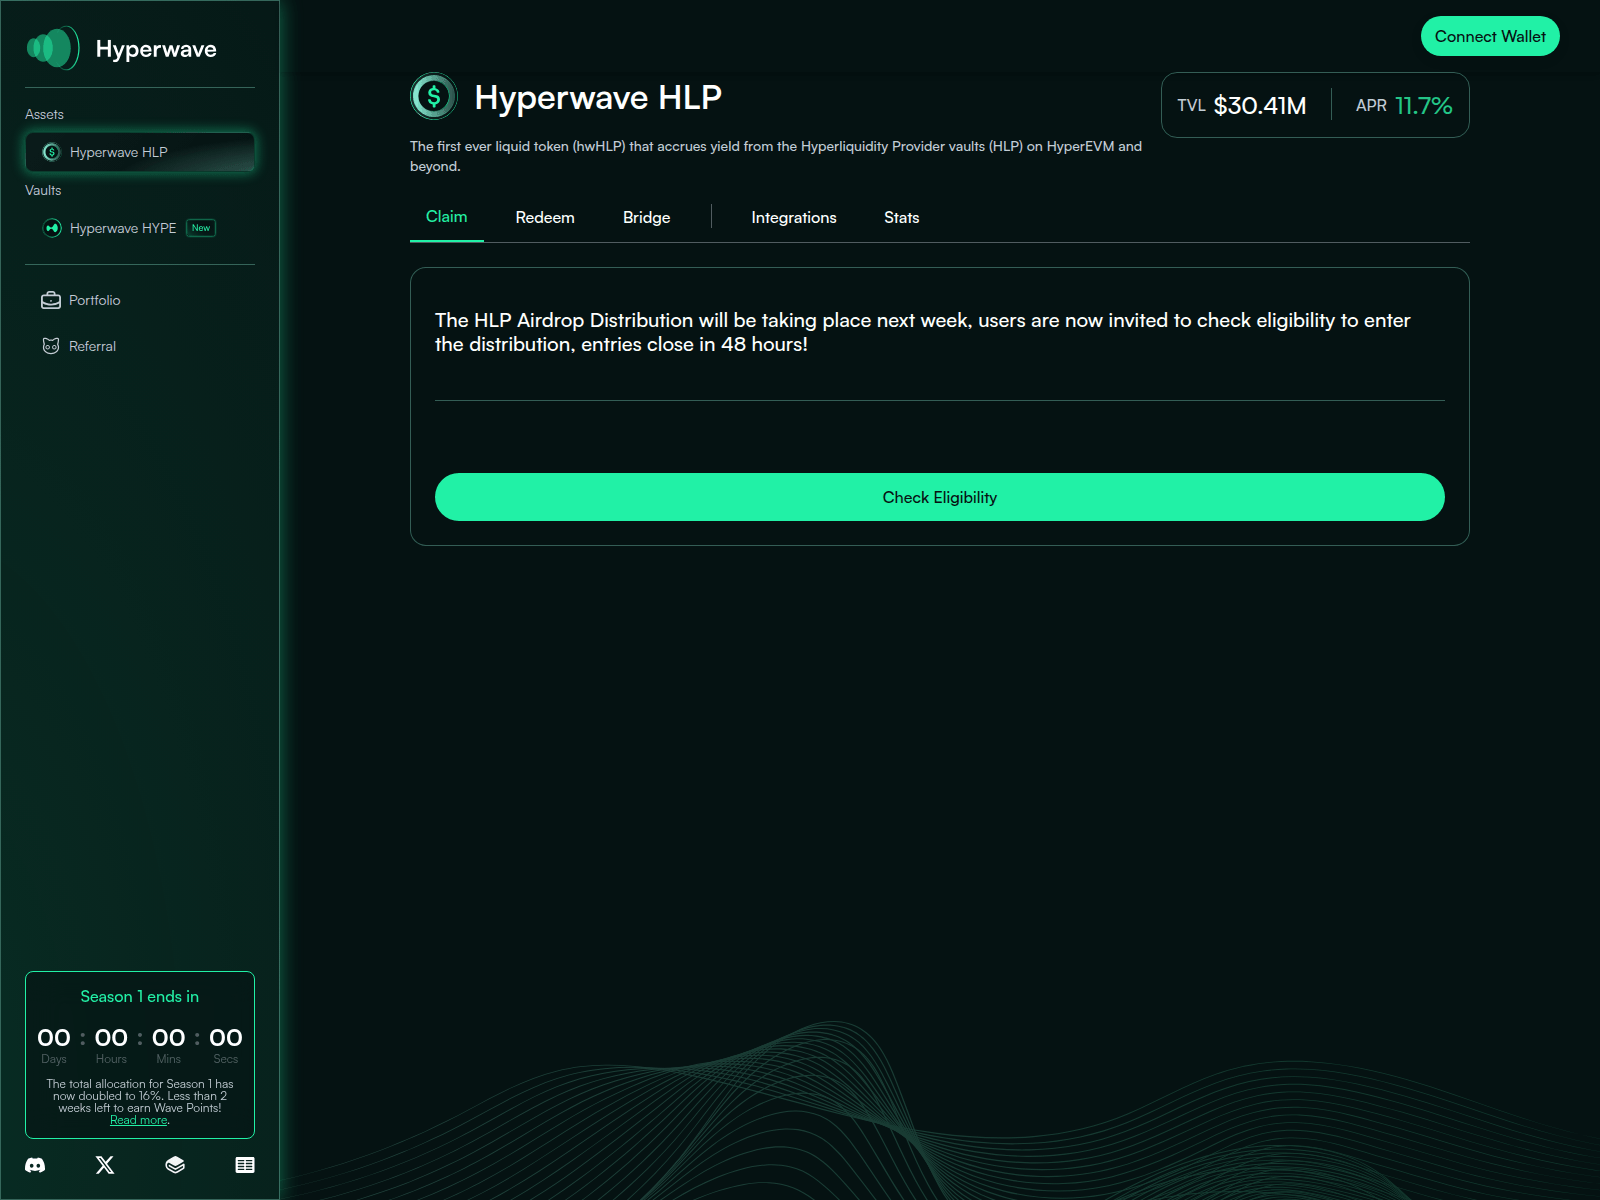Click the GitBook documentation icon
Viewport: 1600px width, 1200px height.
(x=175, y=1165)
